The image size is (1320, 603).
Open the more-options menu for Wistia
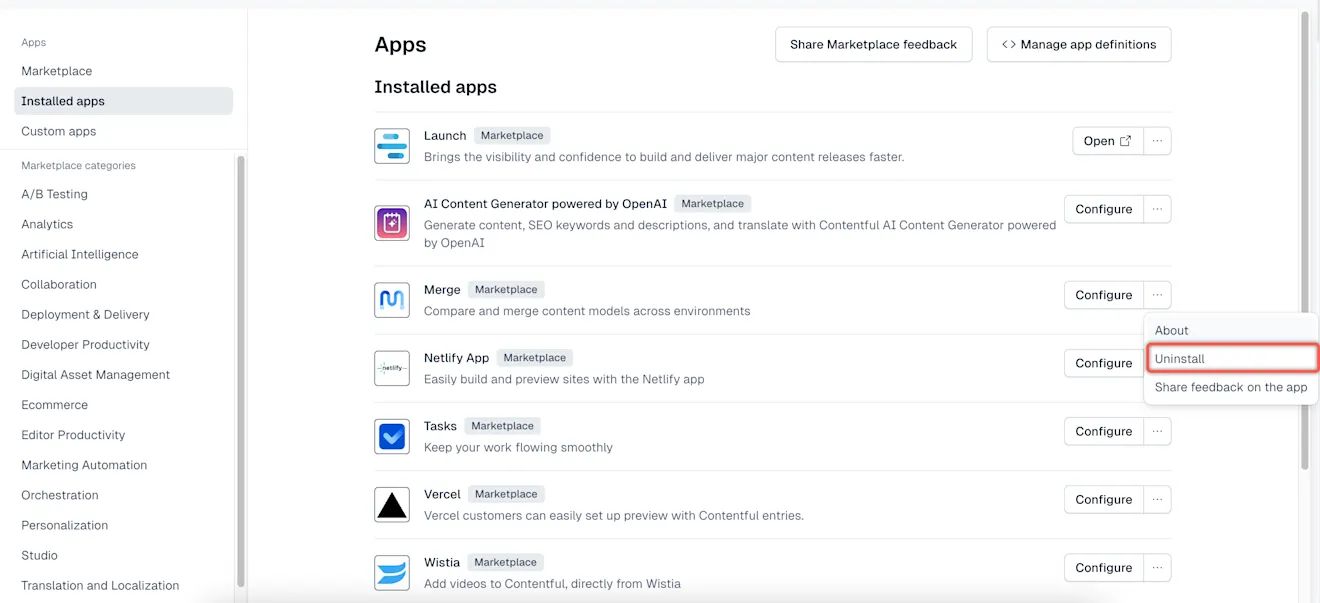[x=1157, y=567]
